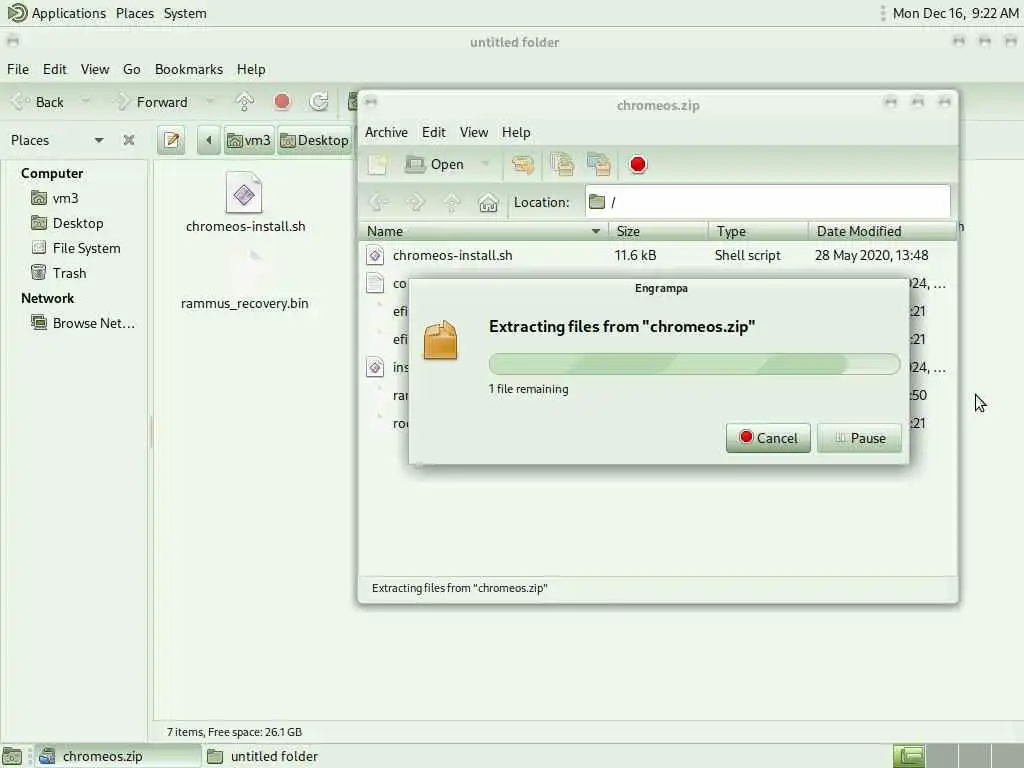
Task: Open Edit menu in Engrampa window
Action: 434,133
